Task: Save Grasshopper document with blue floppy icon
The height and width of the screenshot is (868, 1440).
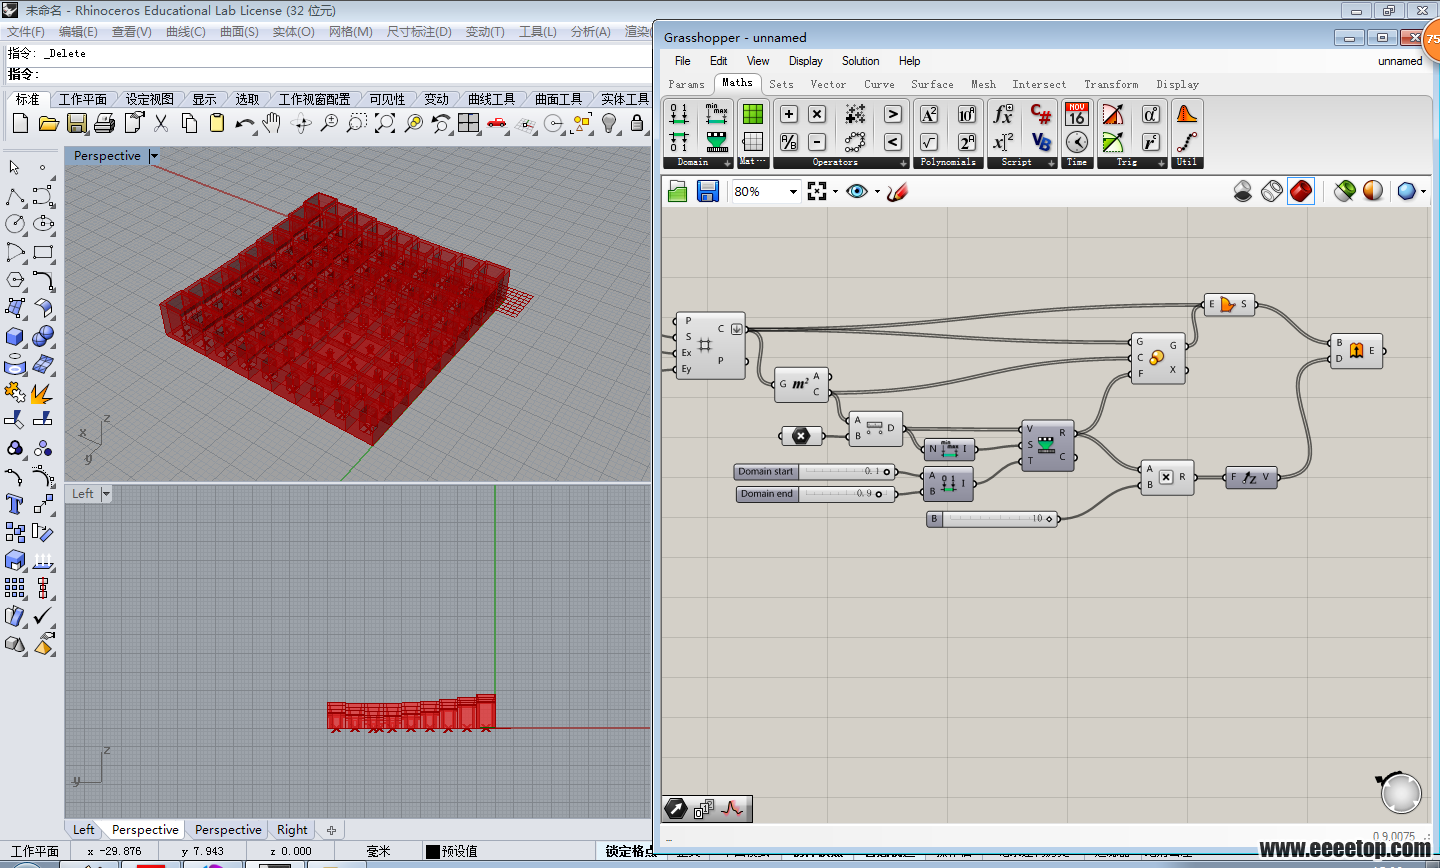Action: (x=708, y=191)
